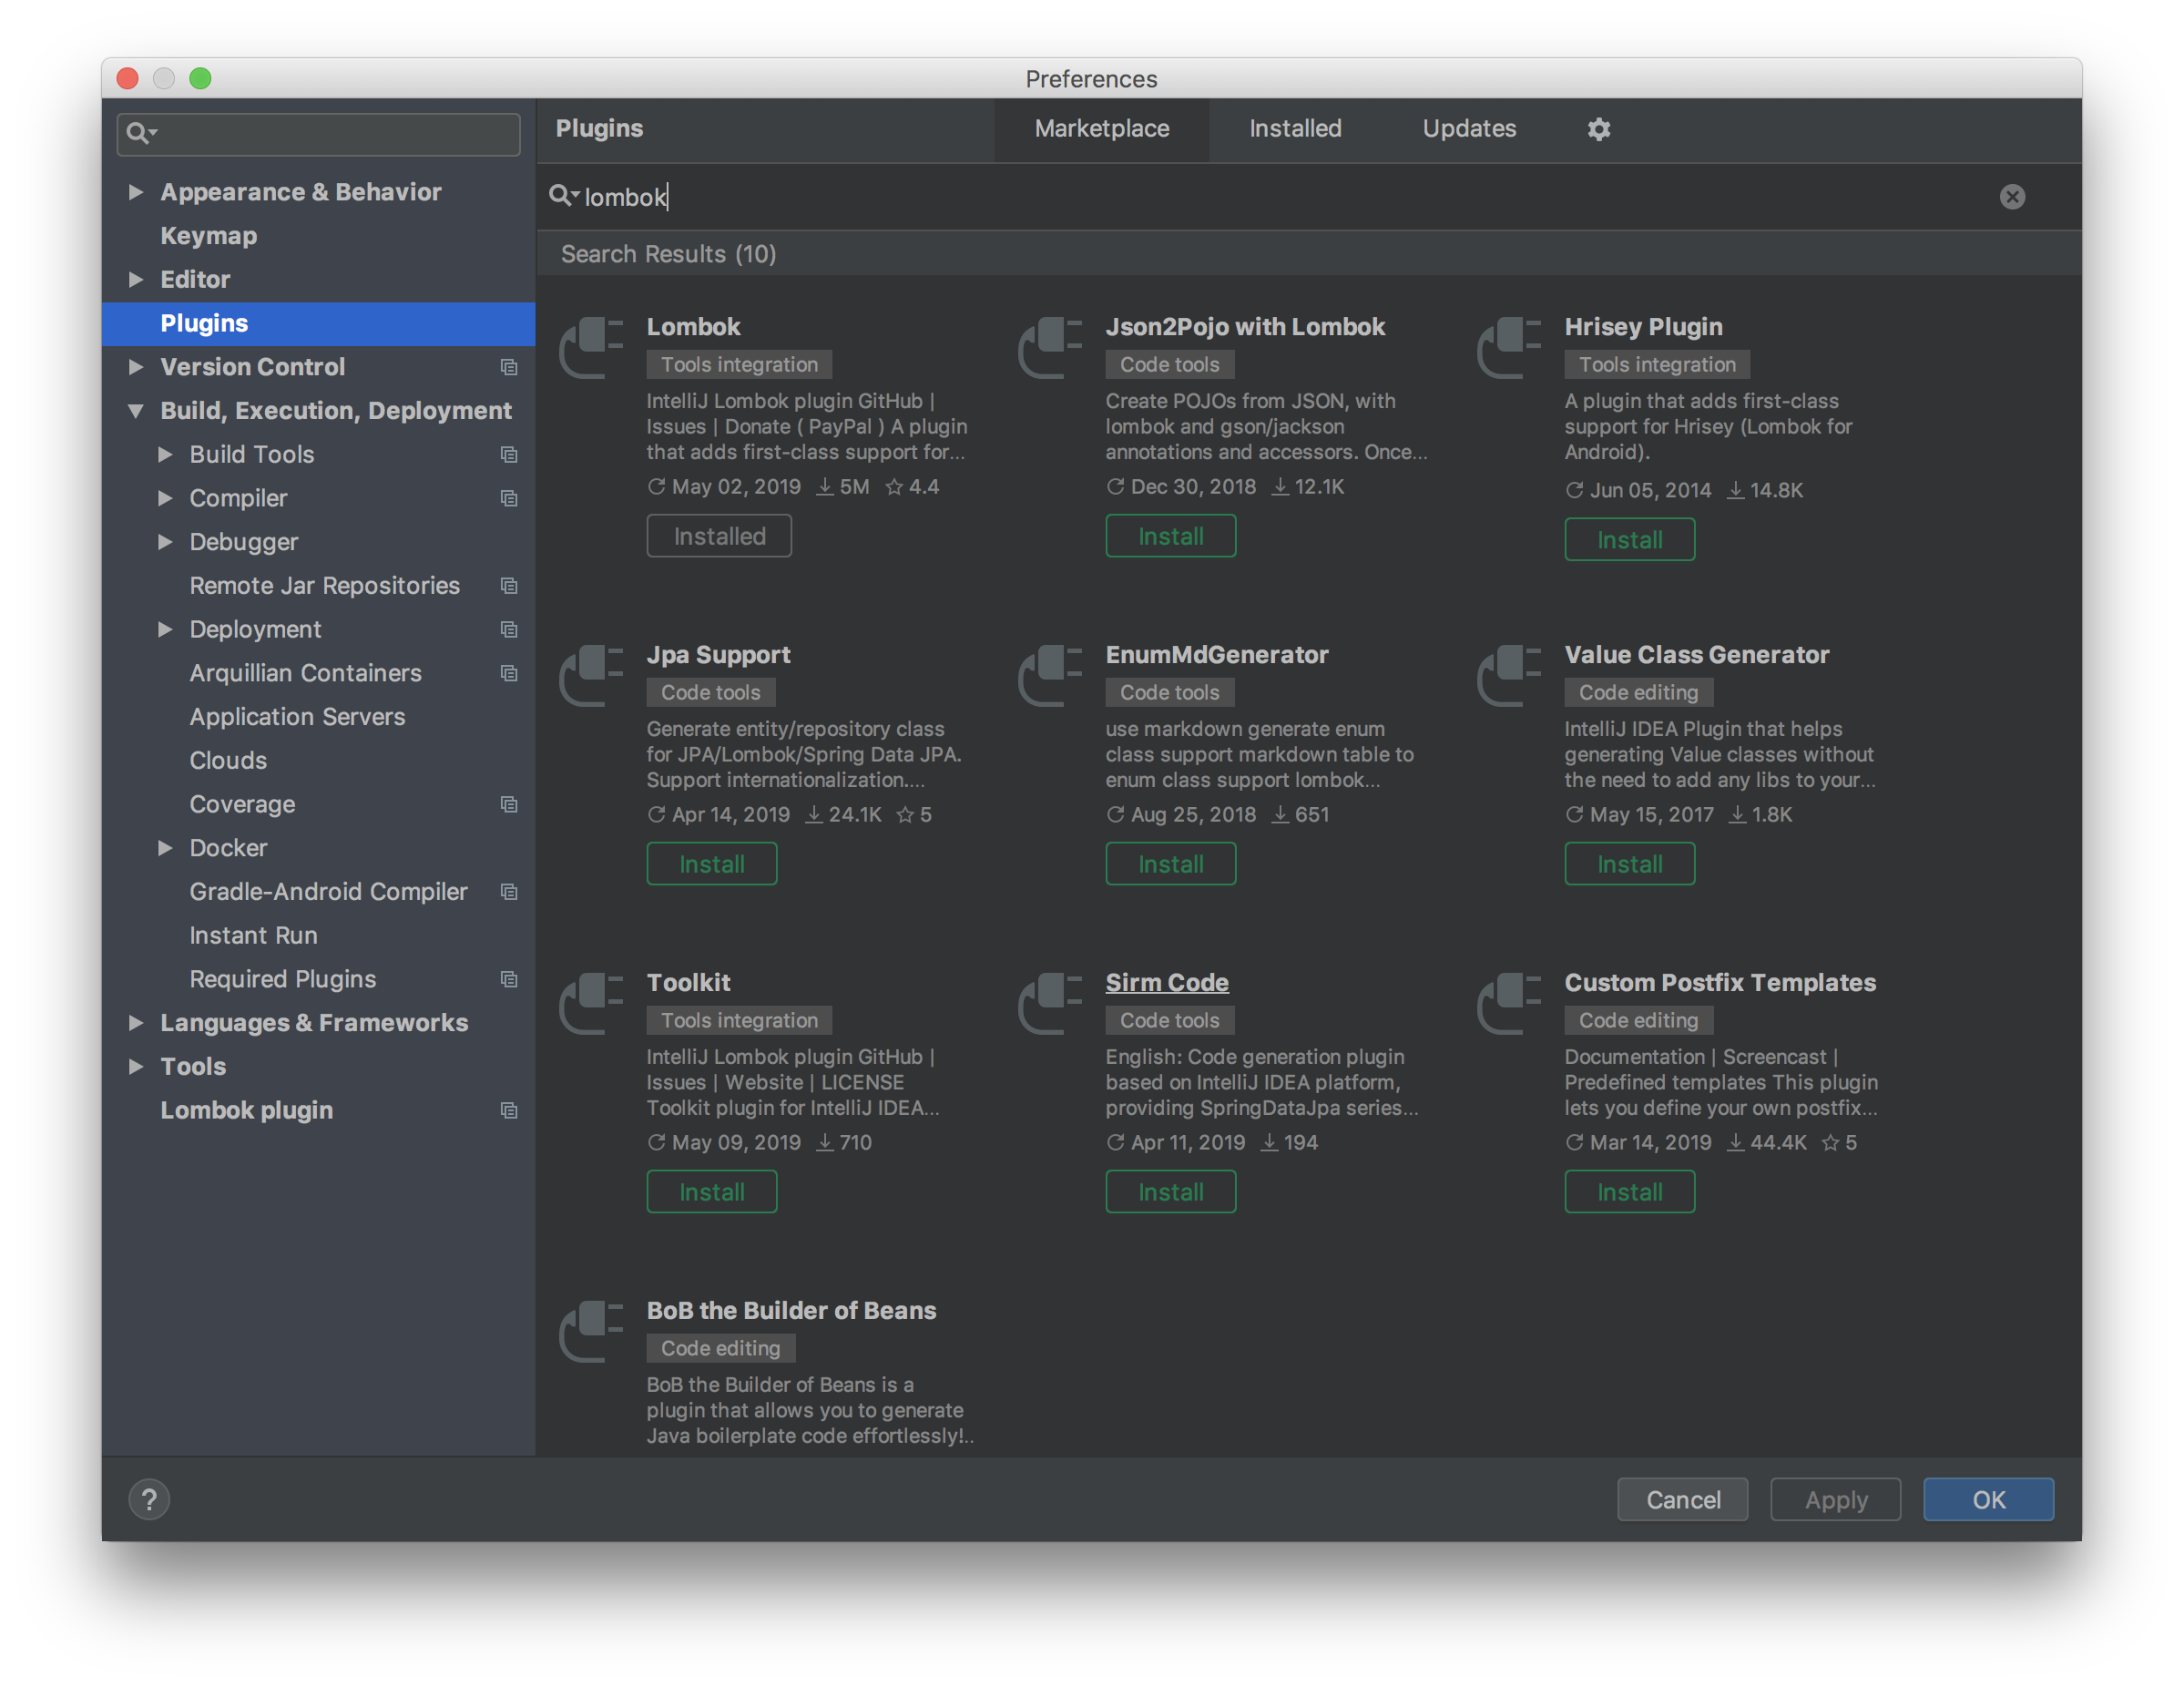Open the Updates tab

click(x=1468, y=129)
